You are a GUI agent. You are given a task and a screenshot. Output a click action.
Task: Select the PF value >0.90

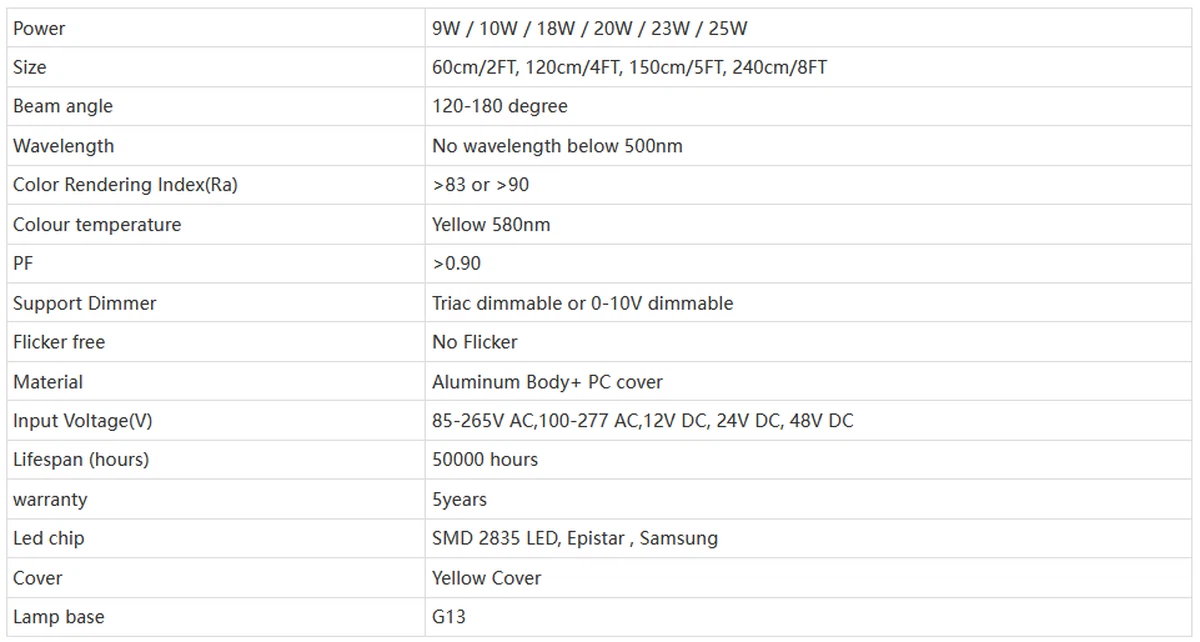456,263
